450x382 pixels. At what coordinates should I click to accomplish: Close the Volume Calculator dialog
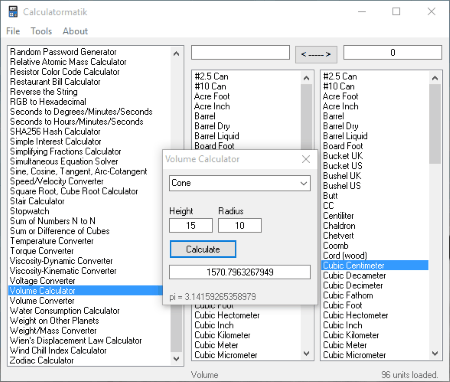[306, 159]
